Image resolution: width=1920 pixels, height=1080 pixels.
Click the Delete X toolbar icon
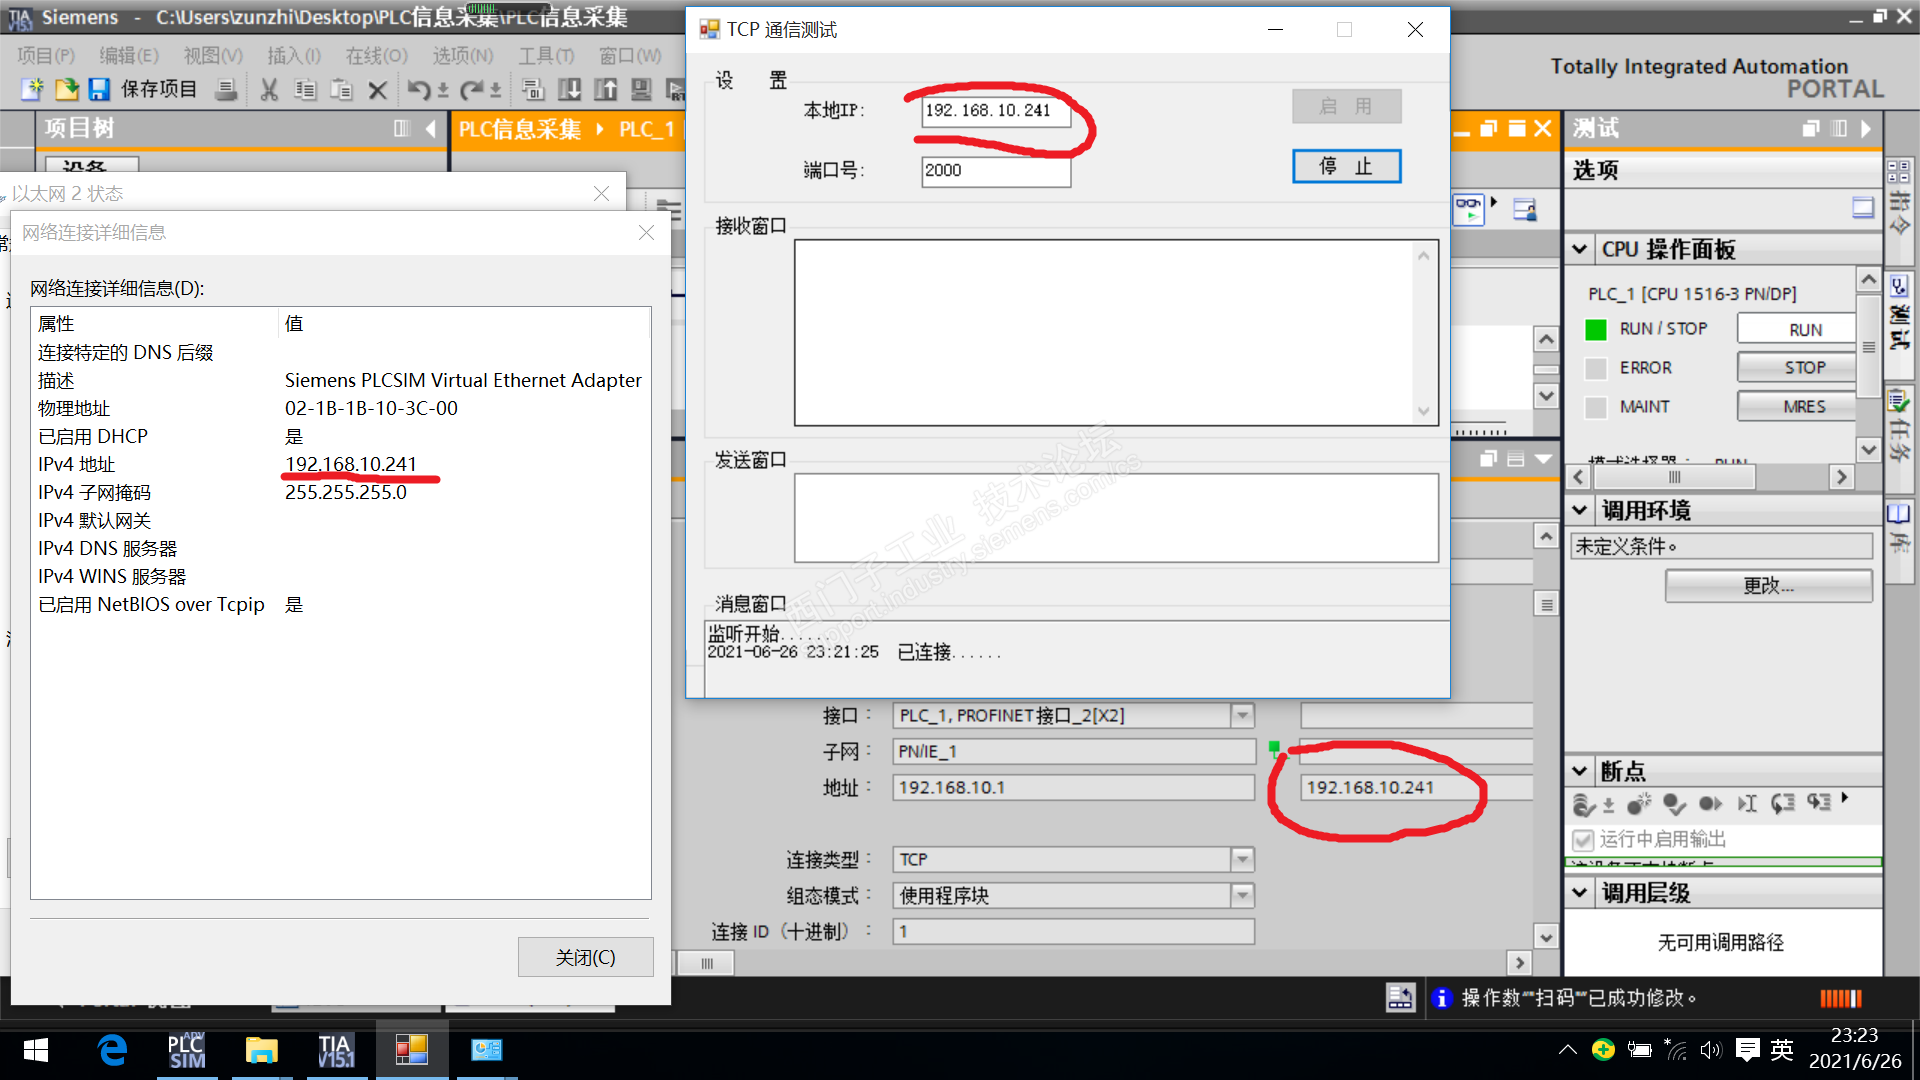[377, 90]
